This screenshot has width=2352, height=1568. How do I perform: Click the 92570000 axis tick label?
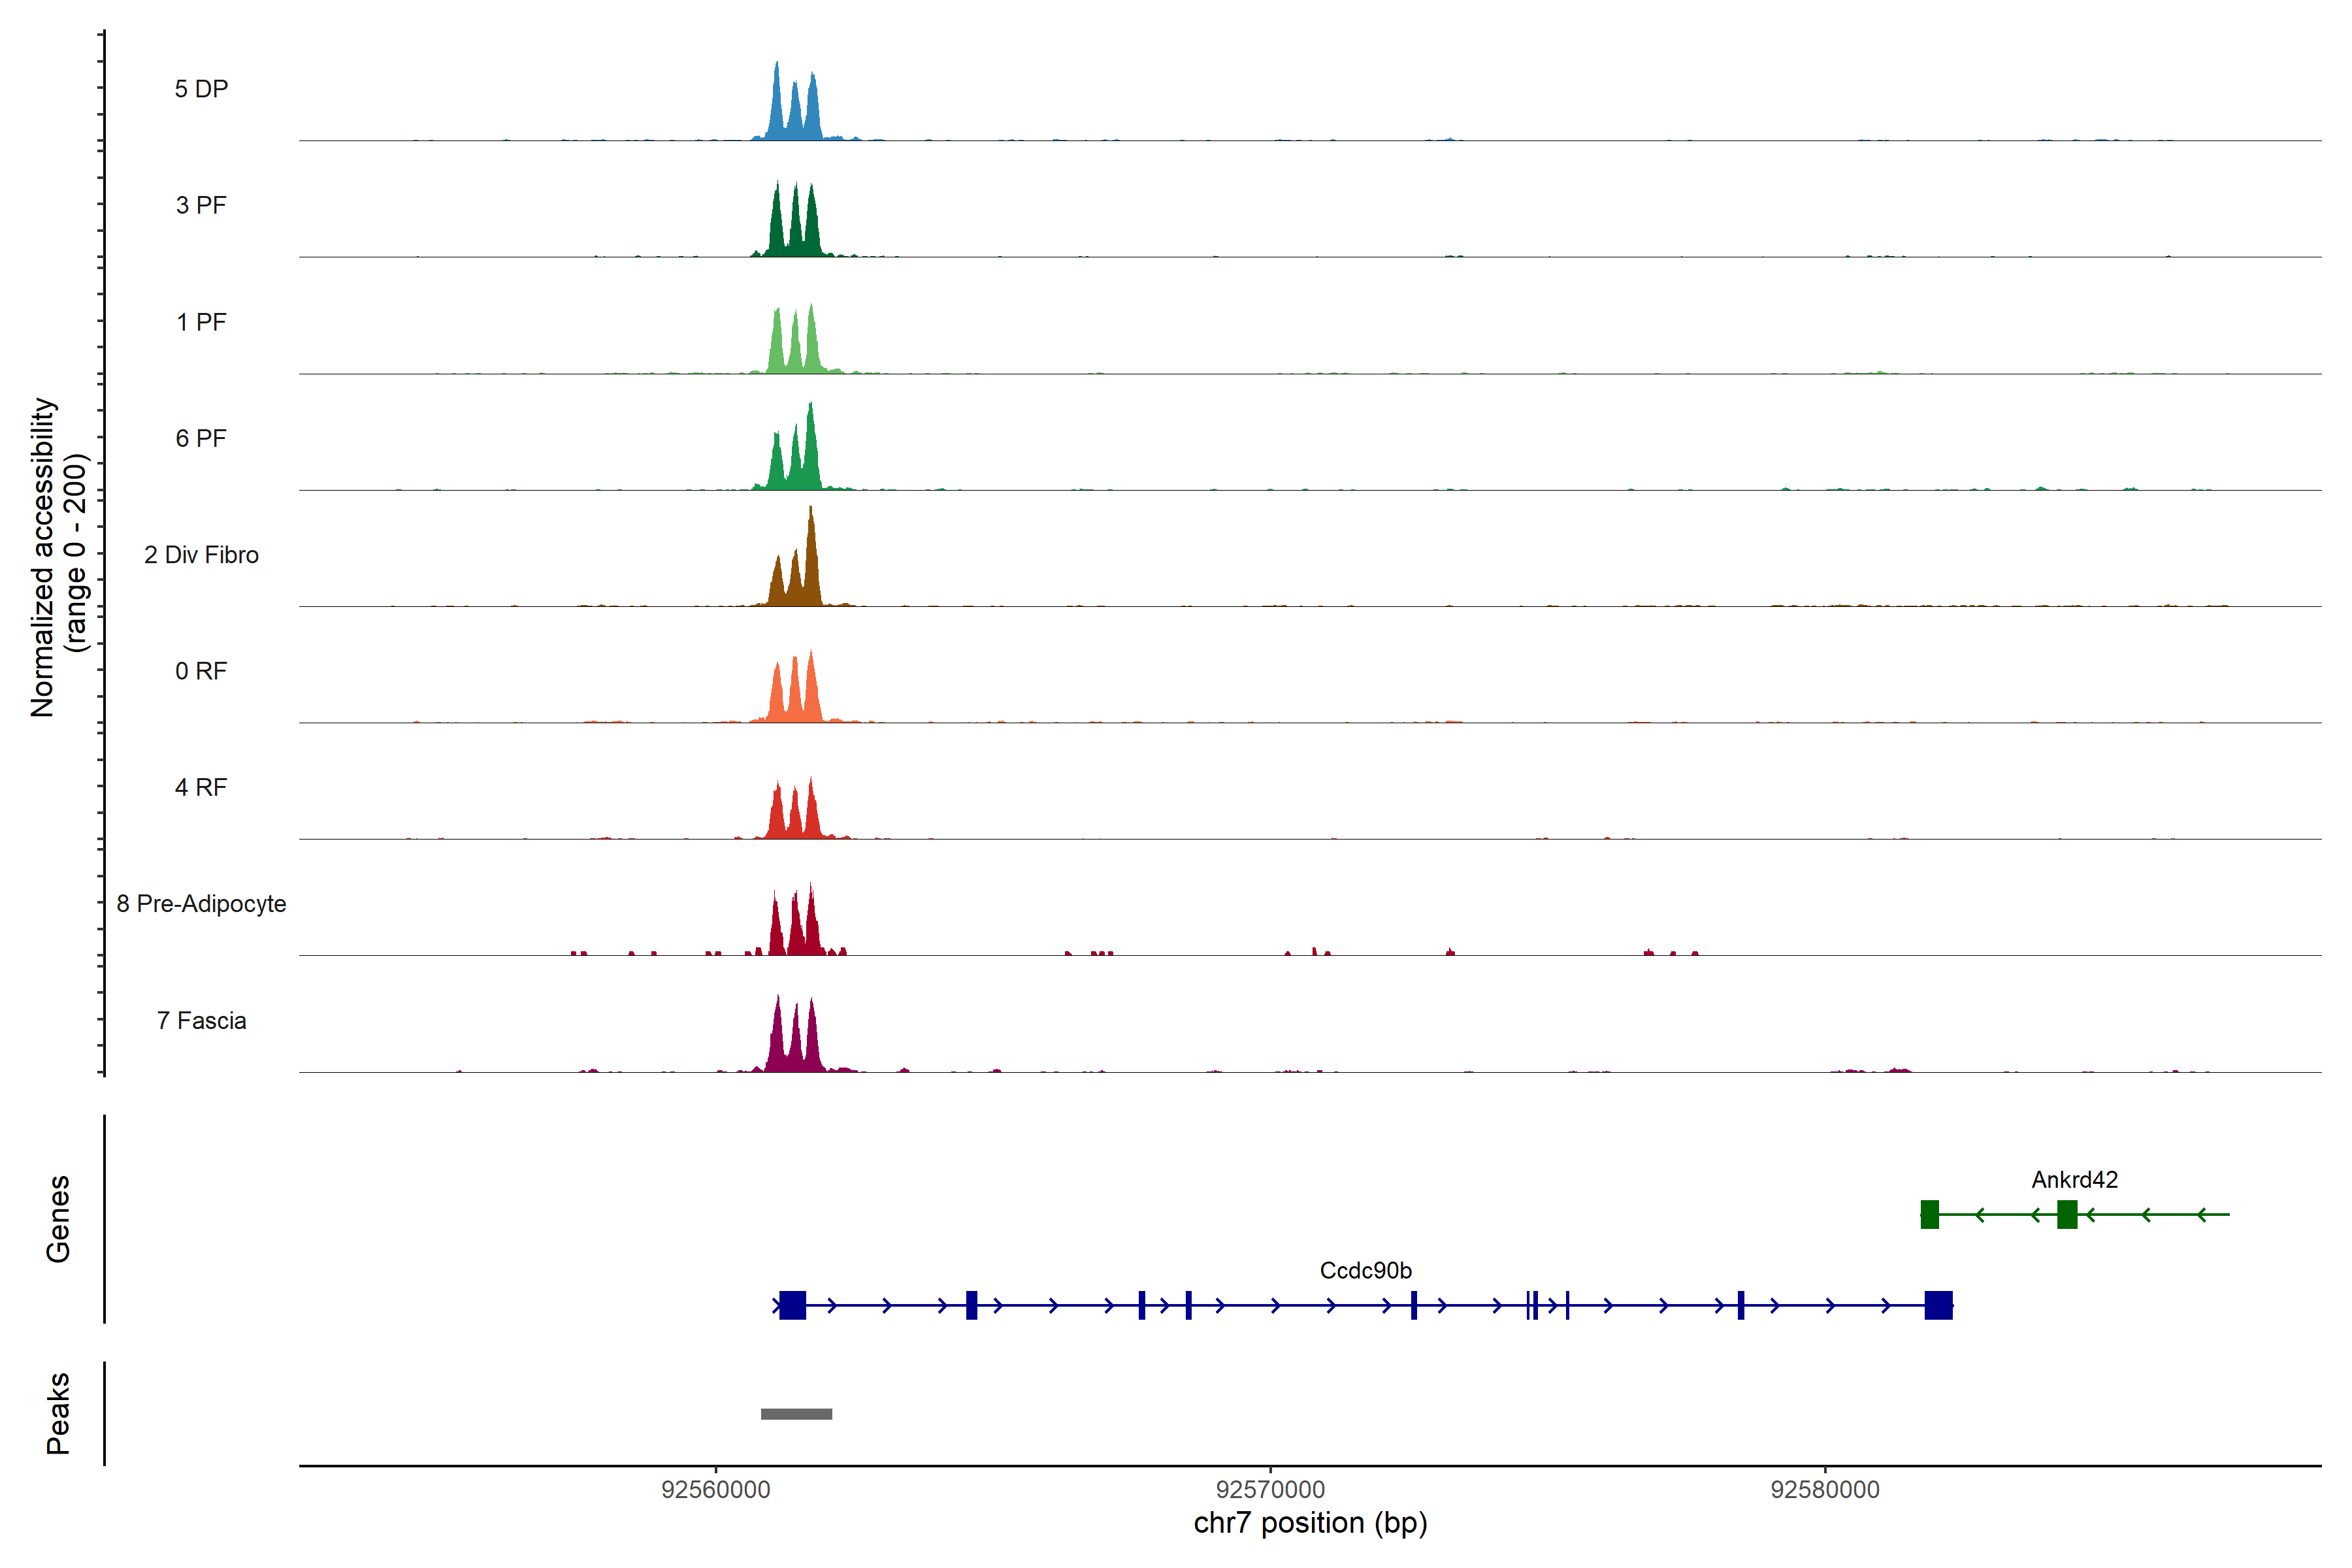click(x=1270, y=1490)
